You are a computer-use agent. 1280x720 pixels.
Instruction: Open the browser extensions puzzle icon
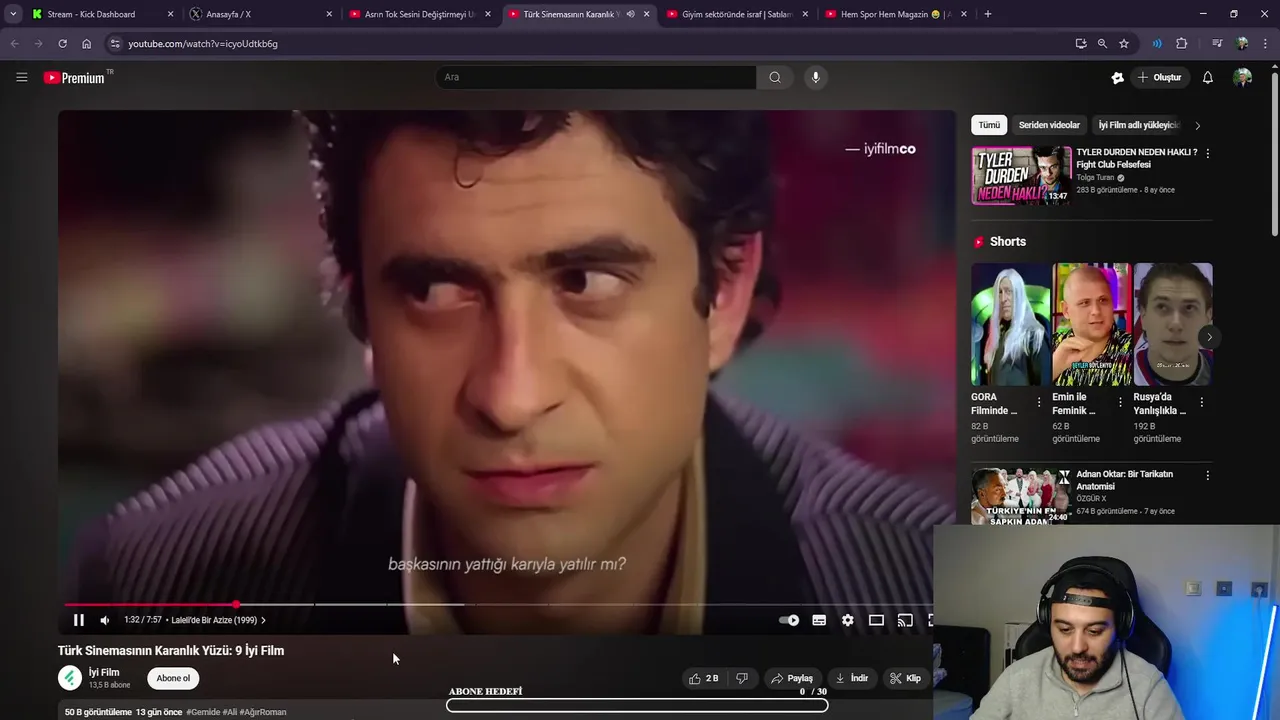(1182, 44)
